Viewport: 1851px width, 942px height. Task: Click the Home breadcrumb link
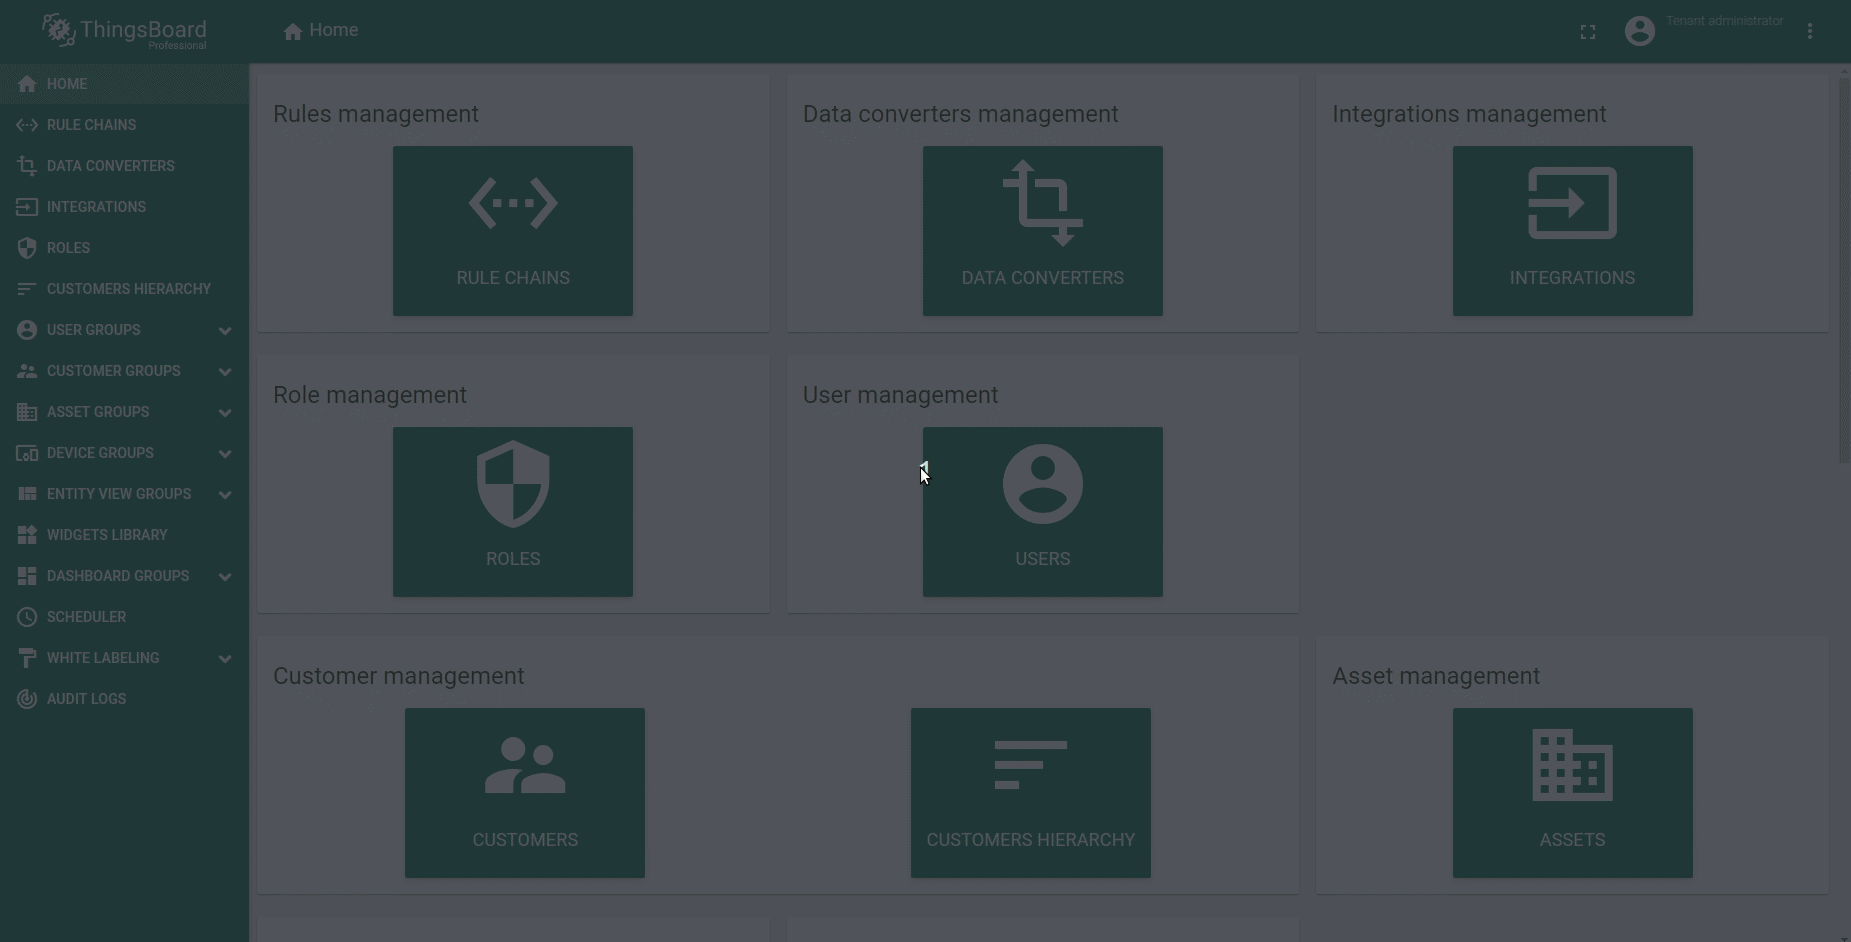[321, 31]
